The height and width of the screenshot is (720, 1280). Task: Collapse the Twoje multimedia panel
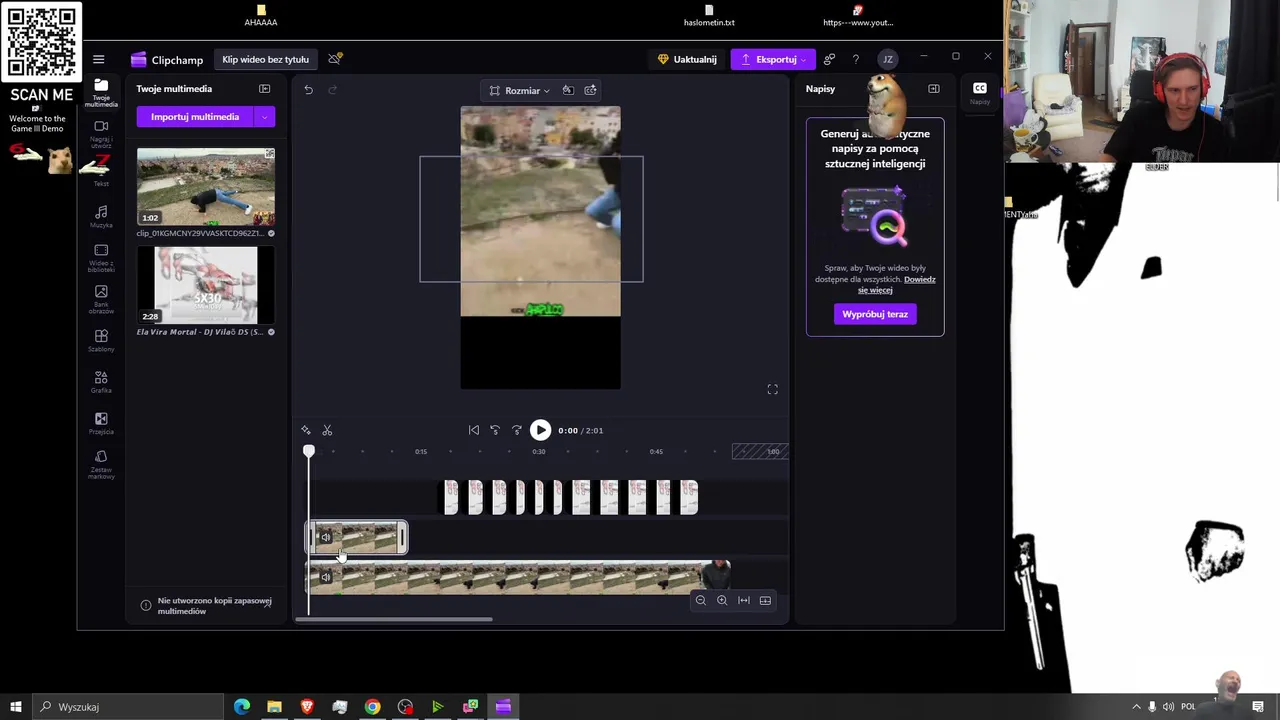tap(265, 89)
